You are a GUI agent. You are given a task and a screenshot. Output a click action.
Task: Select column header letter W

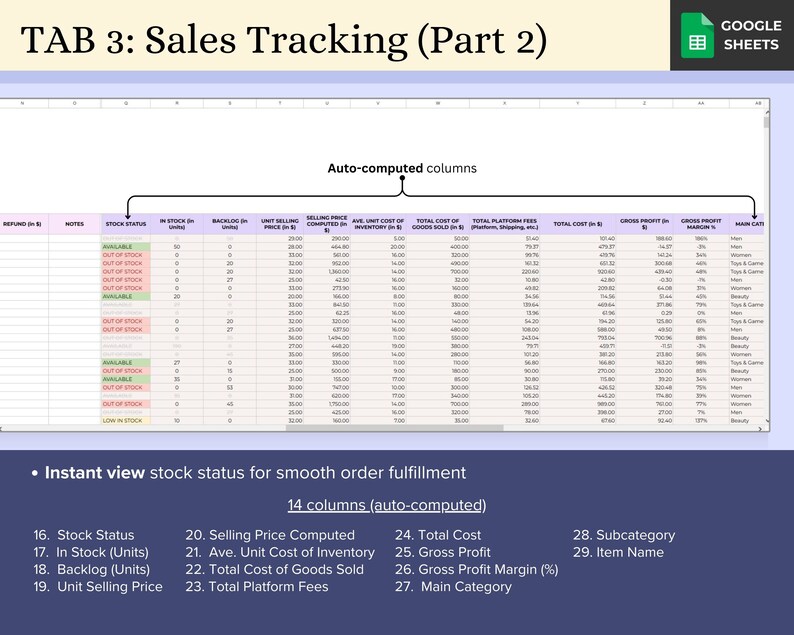[x=438, y=103]
